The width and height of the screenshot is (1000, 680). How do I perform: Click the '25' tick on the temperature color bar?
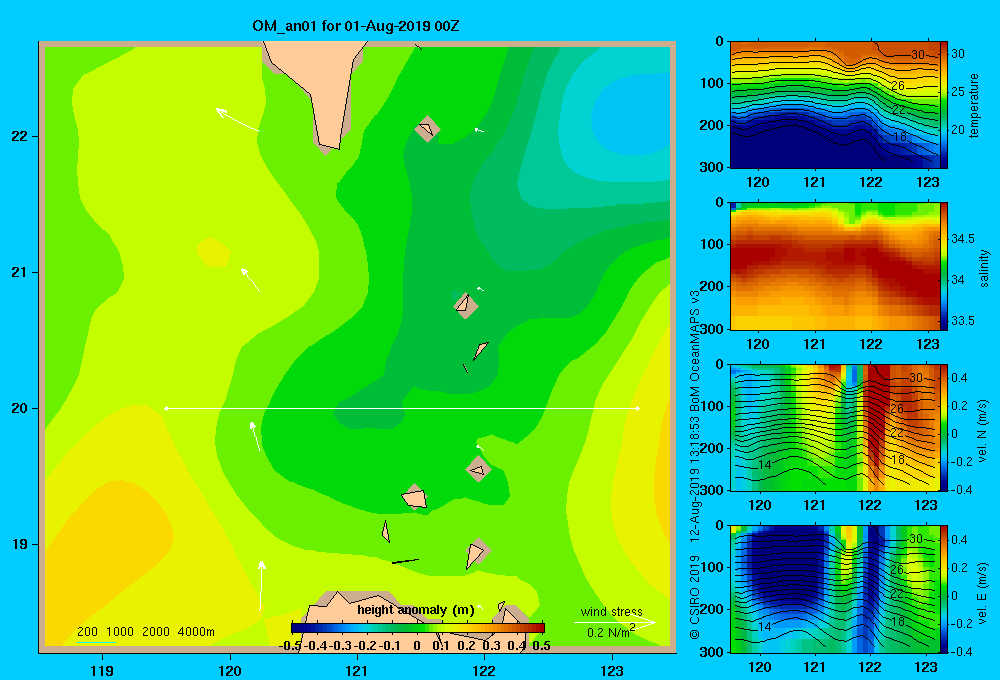click(958, 92)
